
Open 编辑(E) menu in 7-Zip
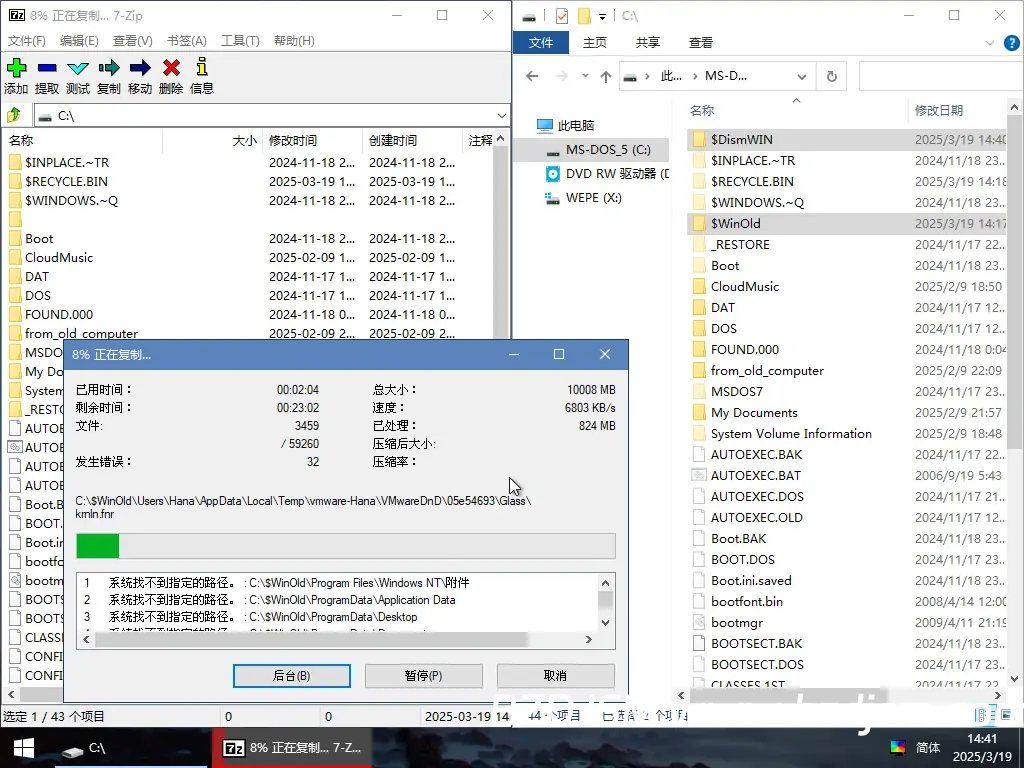(79, 40)
